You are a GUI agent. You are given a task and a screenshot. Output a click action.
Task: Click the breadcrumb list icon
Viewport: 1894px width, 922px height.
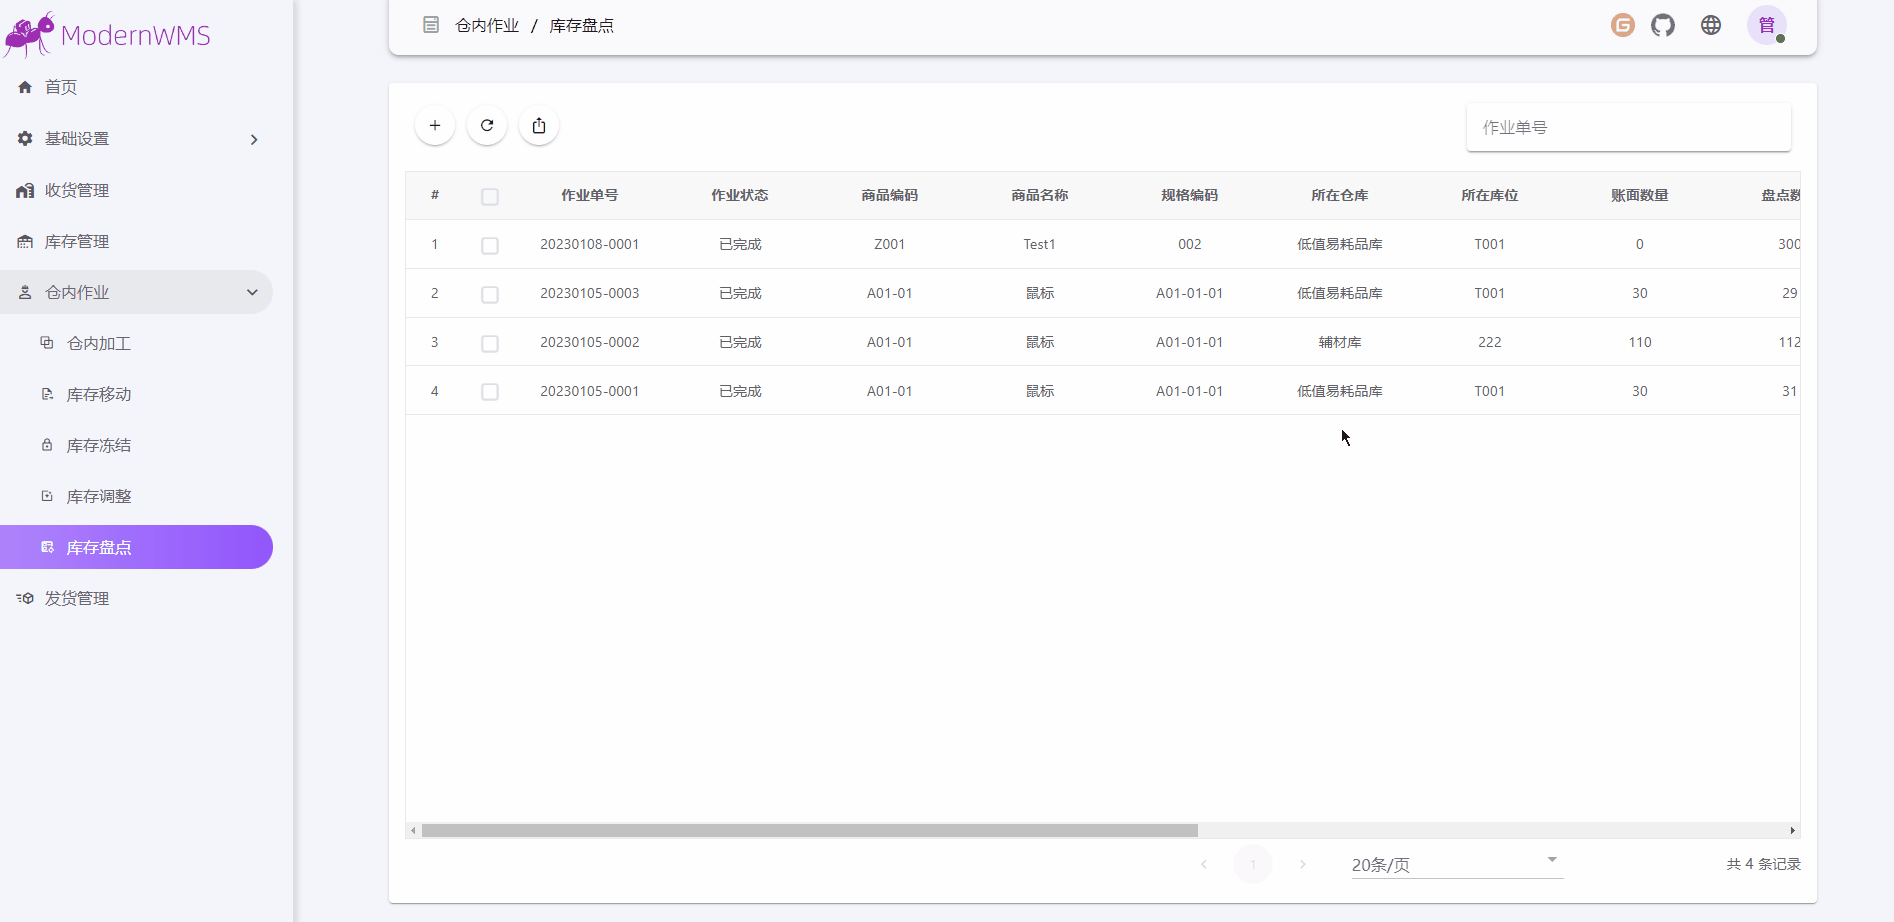pyautogui.click(x=431, y=25)
